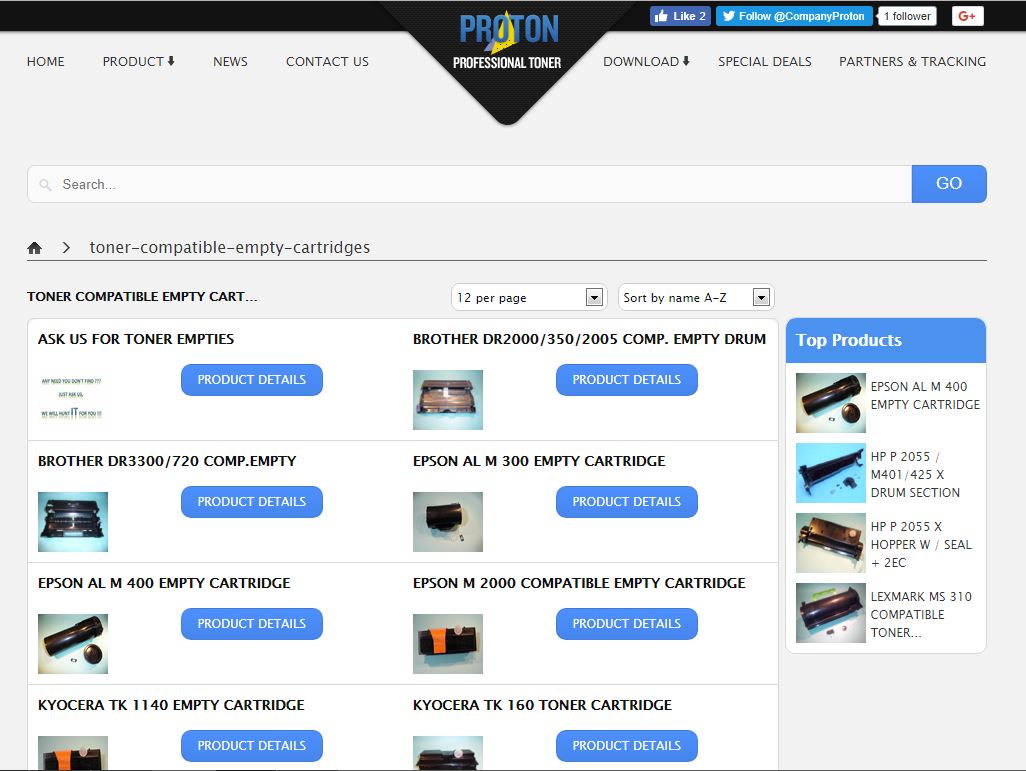View product details for Epson AL M 400
Viewport: 1026px width, 771px height.
pos(252,623)
